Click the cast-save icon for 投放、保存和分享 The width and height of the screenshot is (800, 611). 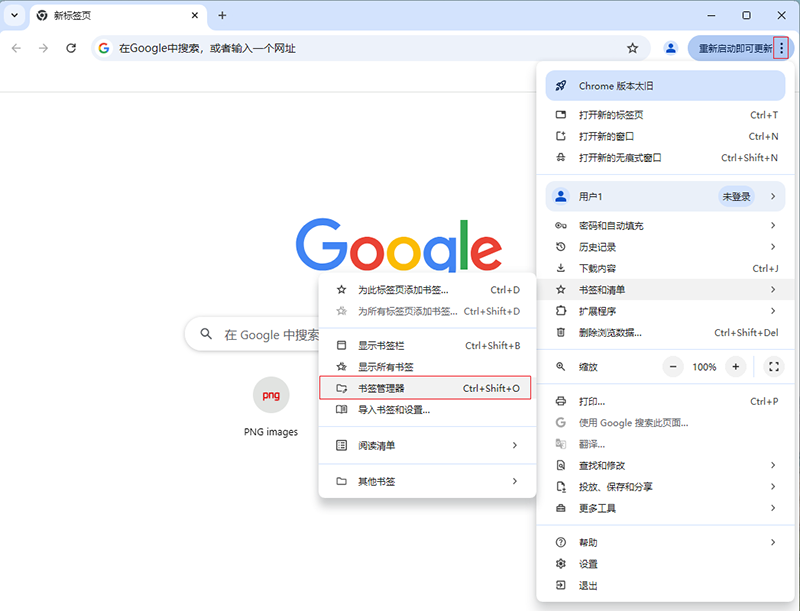(561, 487)
